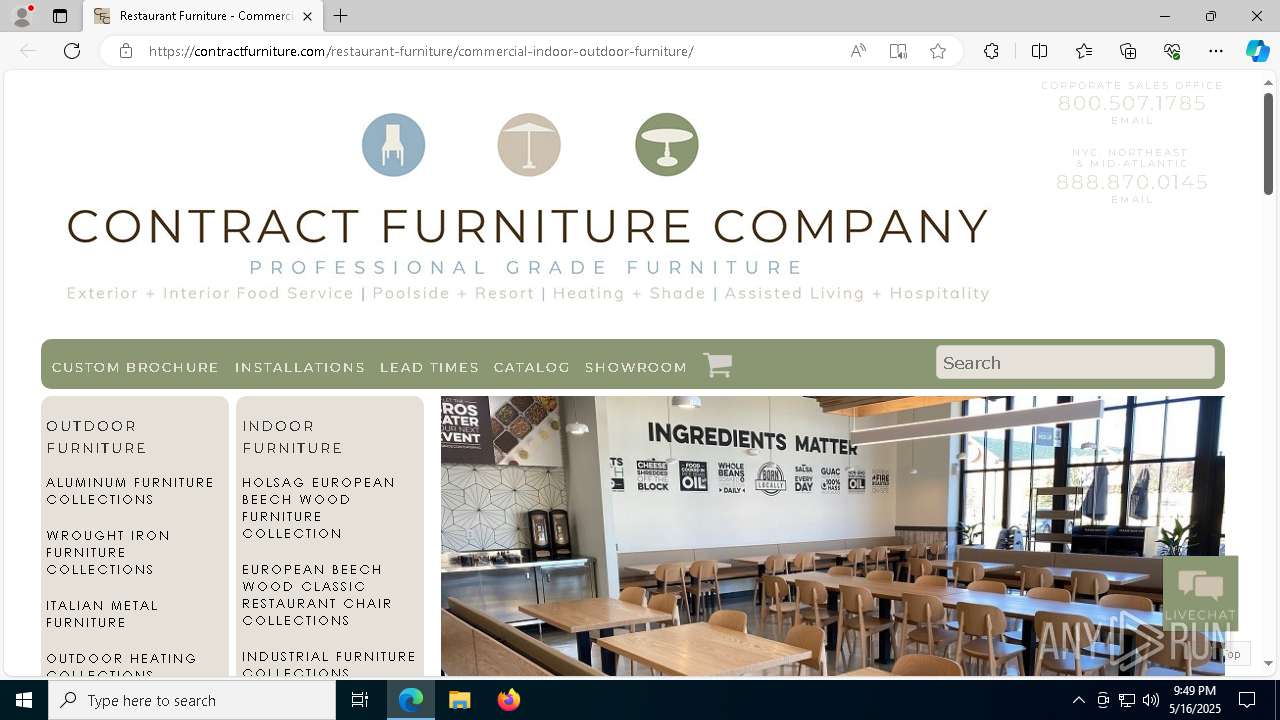Screen dimensions: 1280x720
Task: Open Industrial Furniture Collections link
Action: click(x=329, y=664)
